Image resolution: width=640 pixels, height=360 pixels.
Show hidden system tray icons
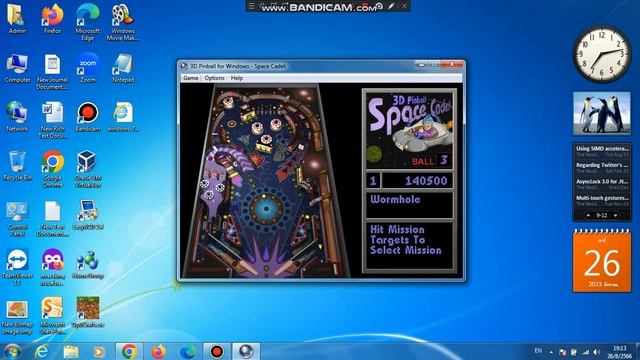tap(551, 352)
